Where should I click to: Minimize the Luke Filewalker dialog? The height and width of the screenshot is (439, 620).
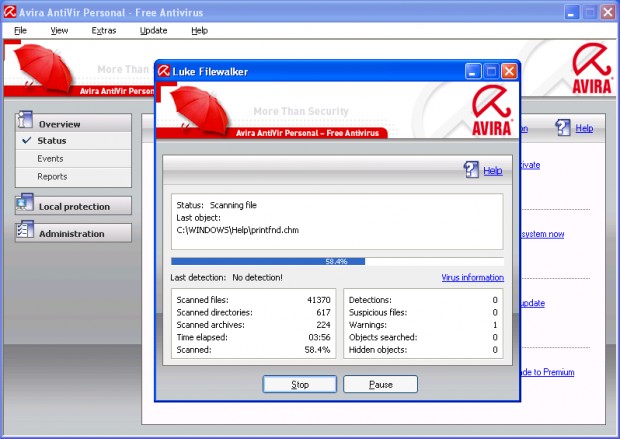tap(473, 72)
